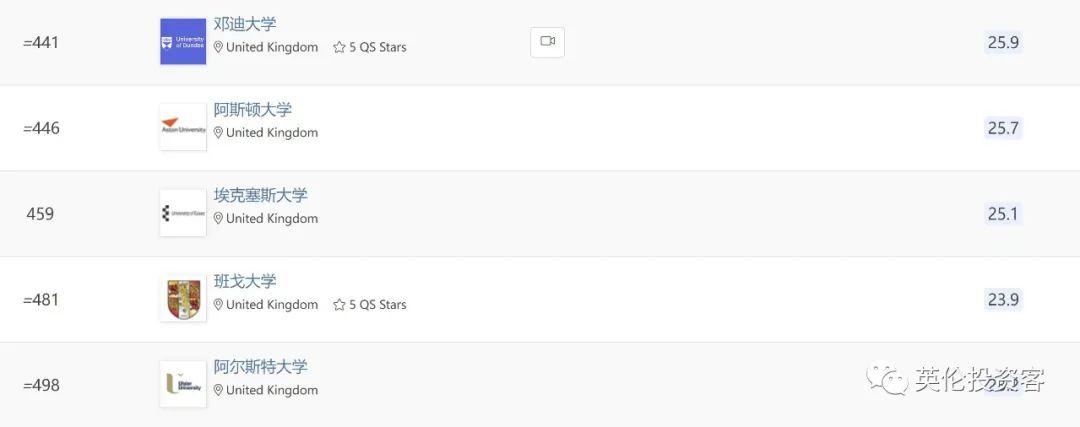Click the University of Dundee logo

183,42
